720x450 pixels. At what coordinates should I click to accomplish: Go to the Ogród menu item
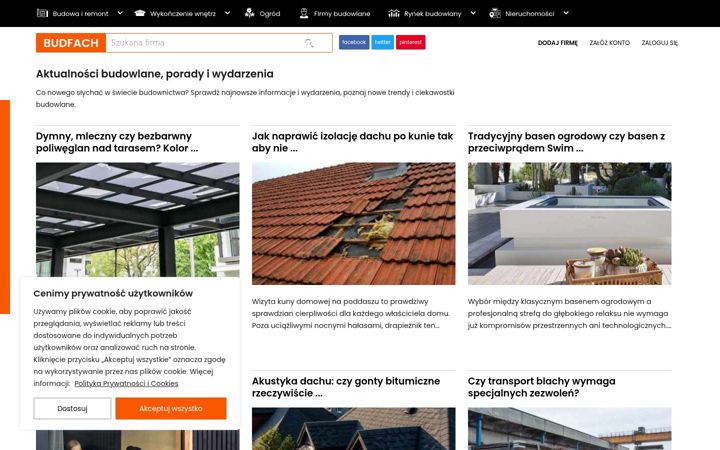tap(270, 14)
